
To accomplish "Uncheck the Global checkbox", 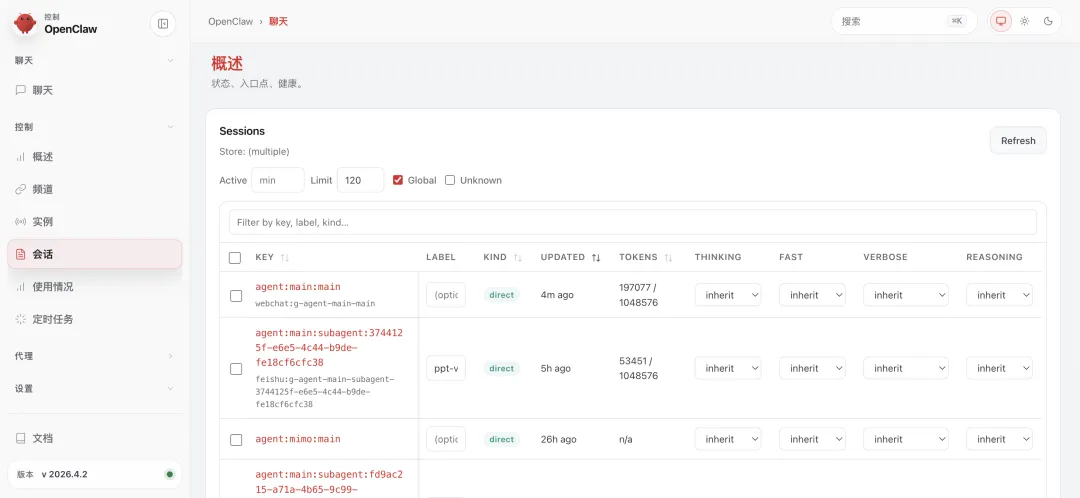I will coord(397,180).
